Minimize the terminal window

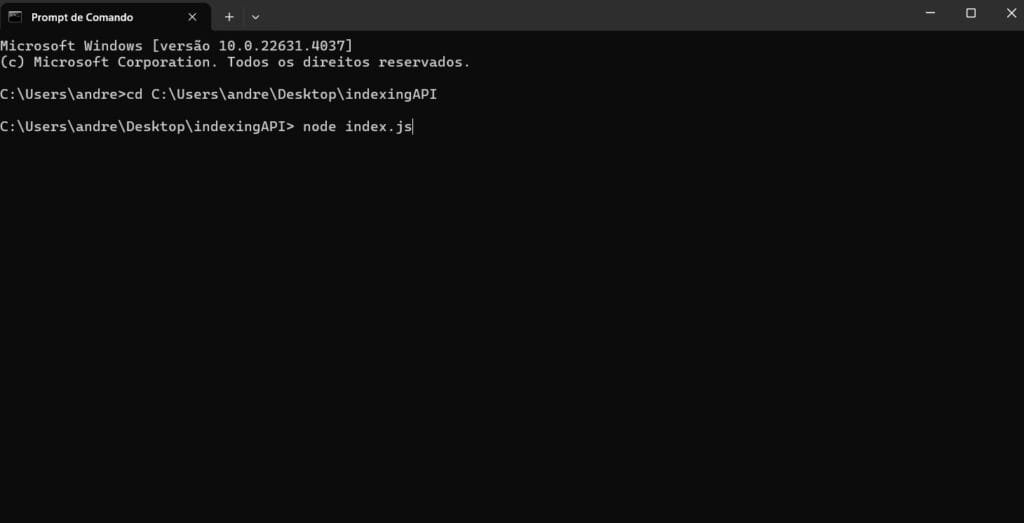(931, 13)
